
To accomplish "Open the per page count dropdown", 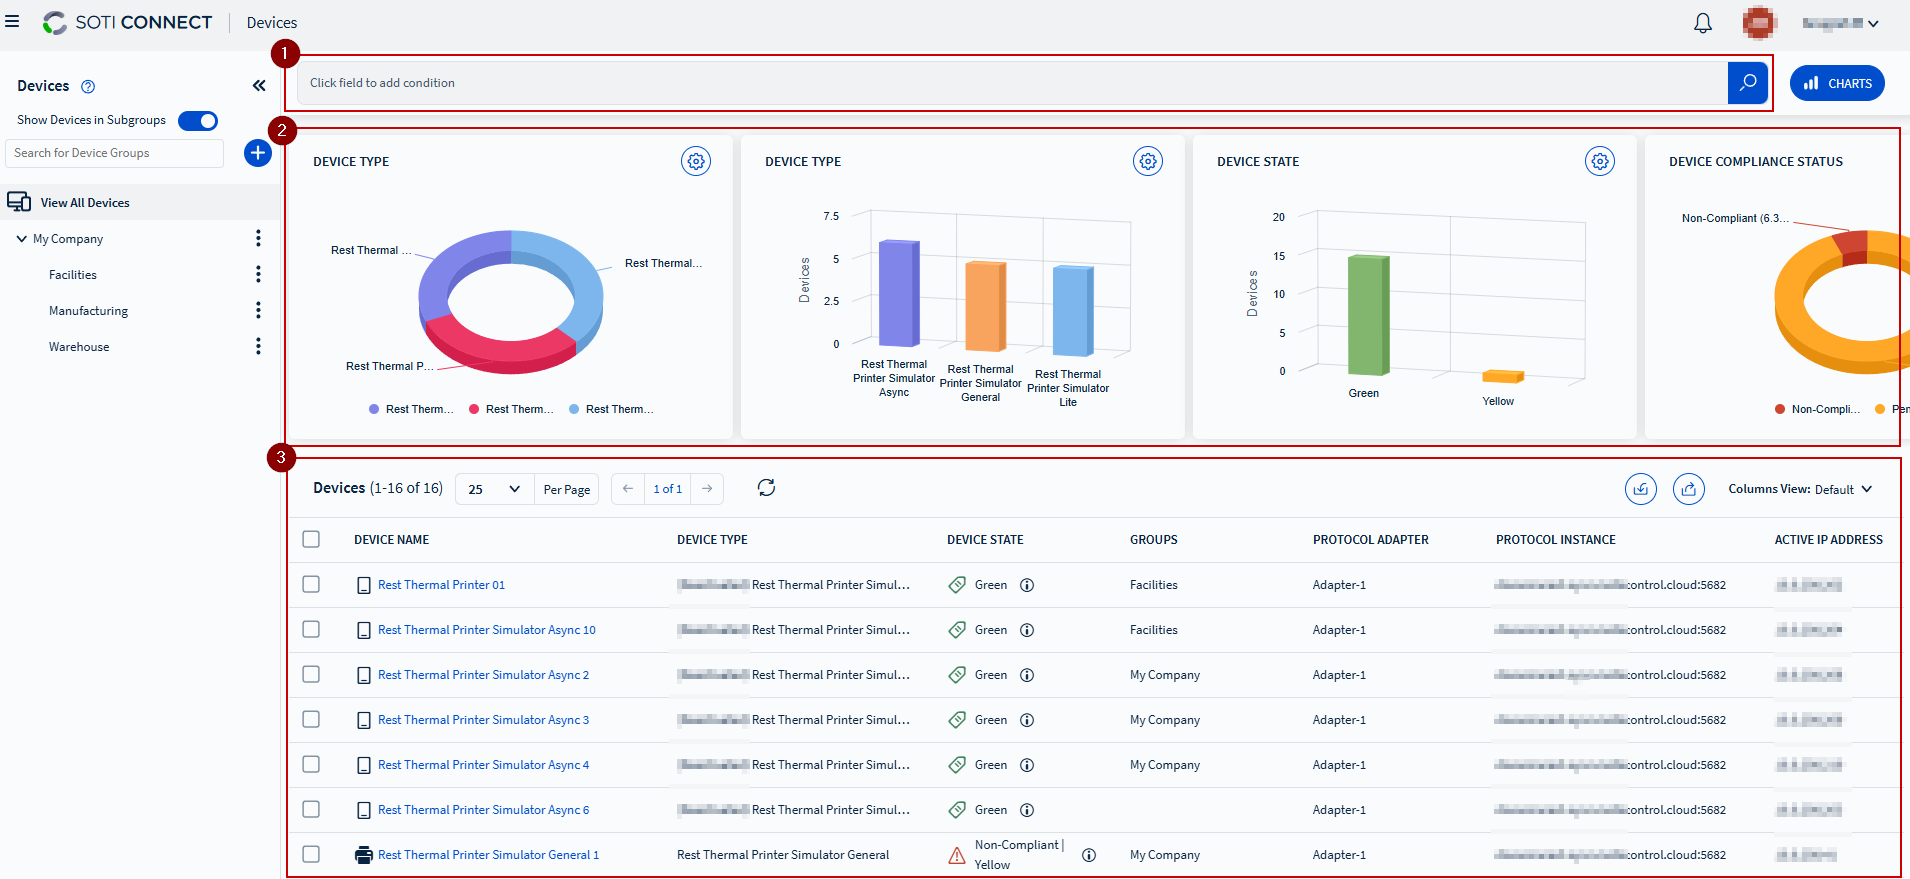I will [x=494, y=489].
